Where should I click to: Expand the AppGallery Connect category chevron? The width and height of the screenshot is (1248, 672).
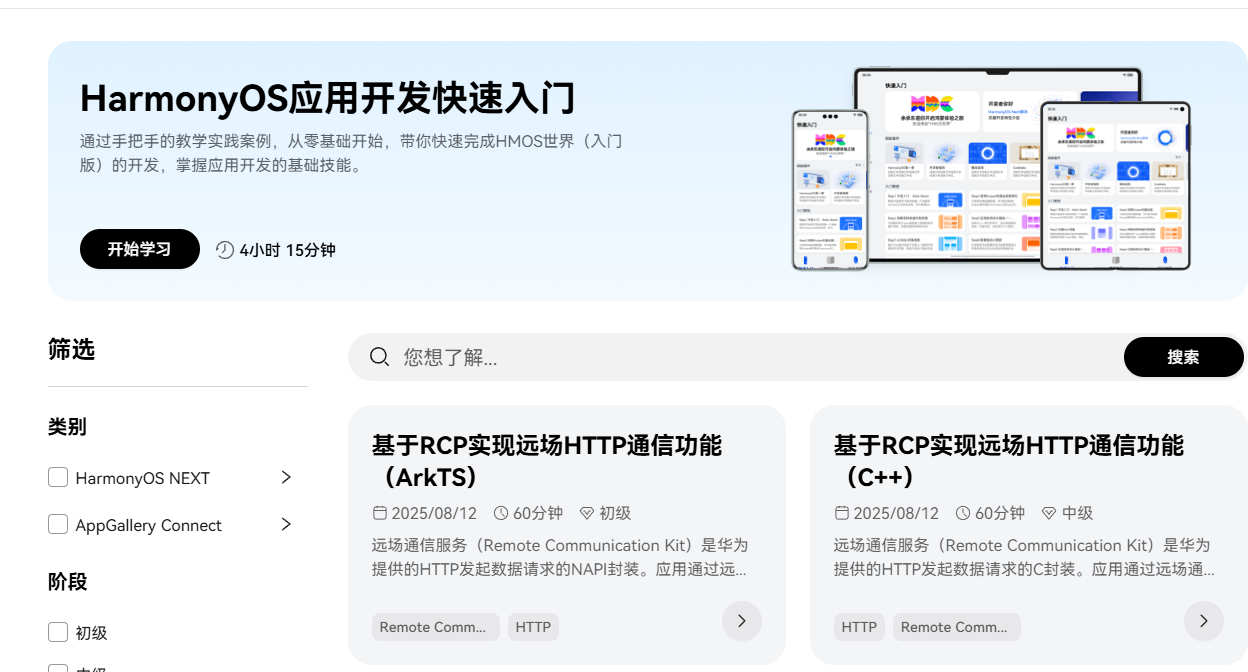click(286, 524)
